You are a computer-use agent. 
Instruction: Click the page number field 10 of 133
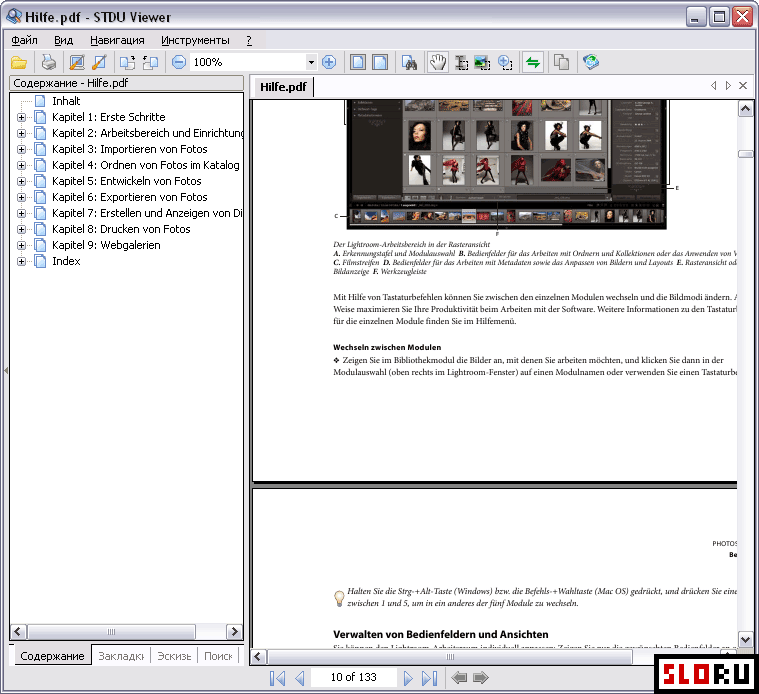tap(353, 677)
